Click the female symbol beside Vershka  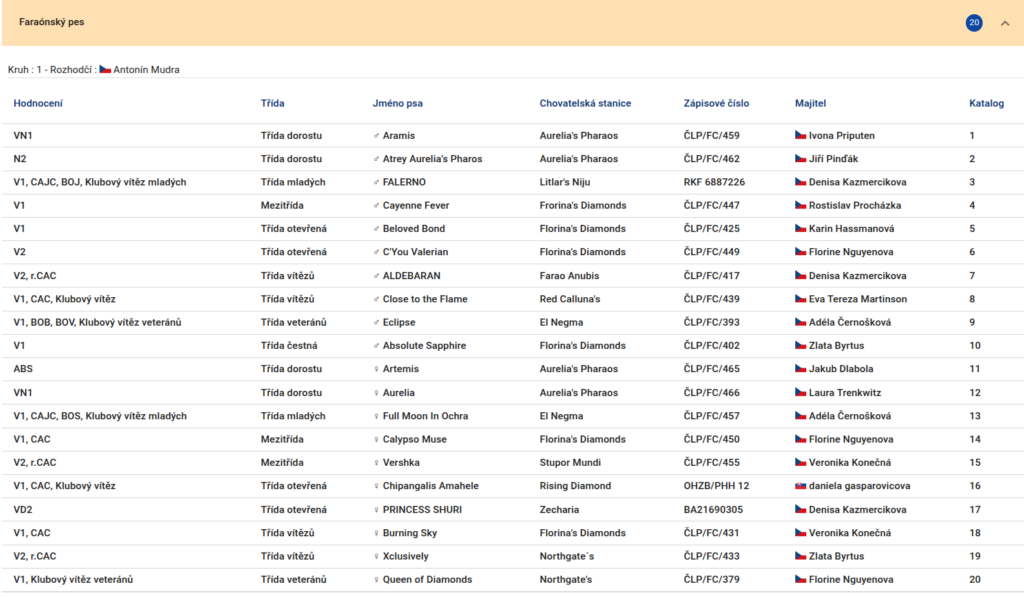(376, 463)
